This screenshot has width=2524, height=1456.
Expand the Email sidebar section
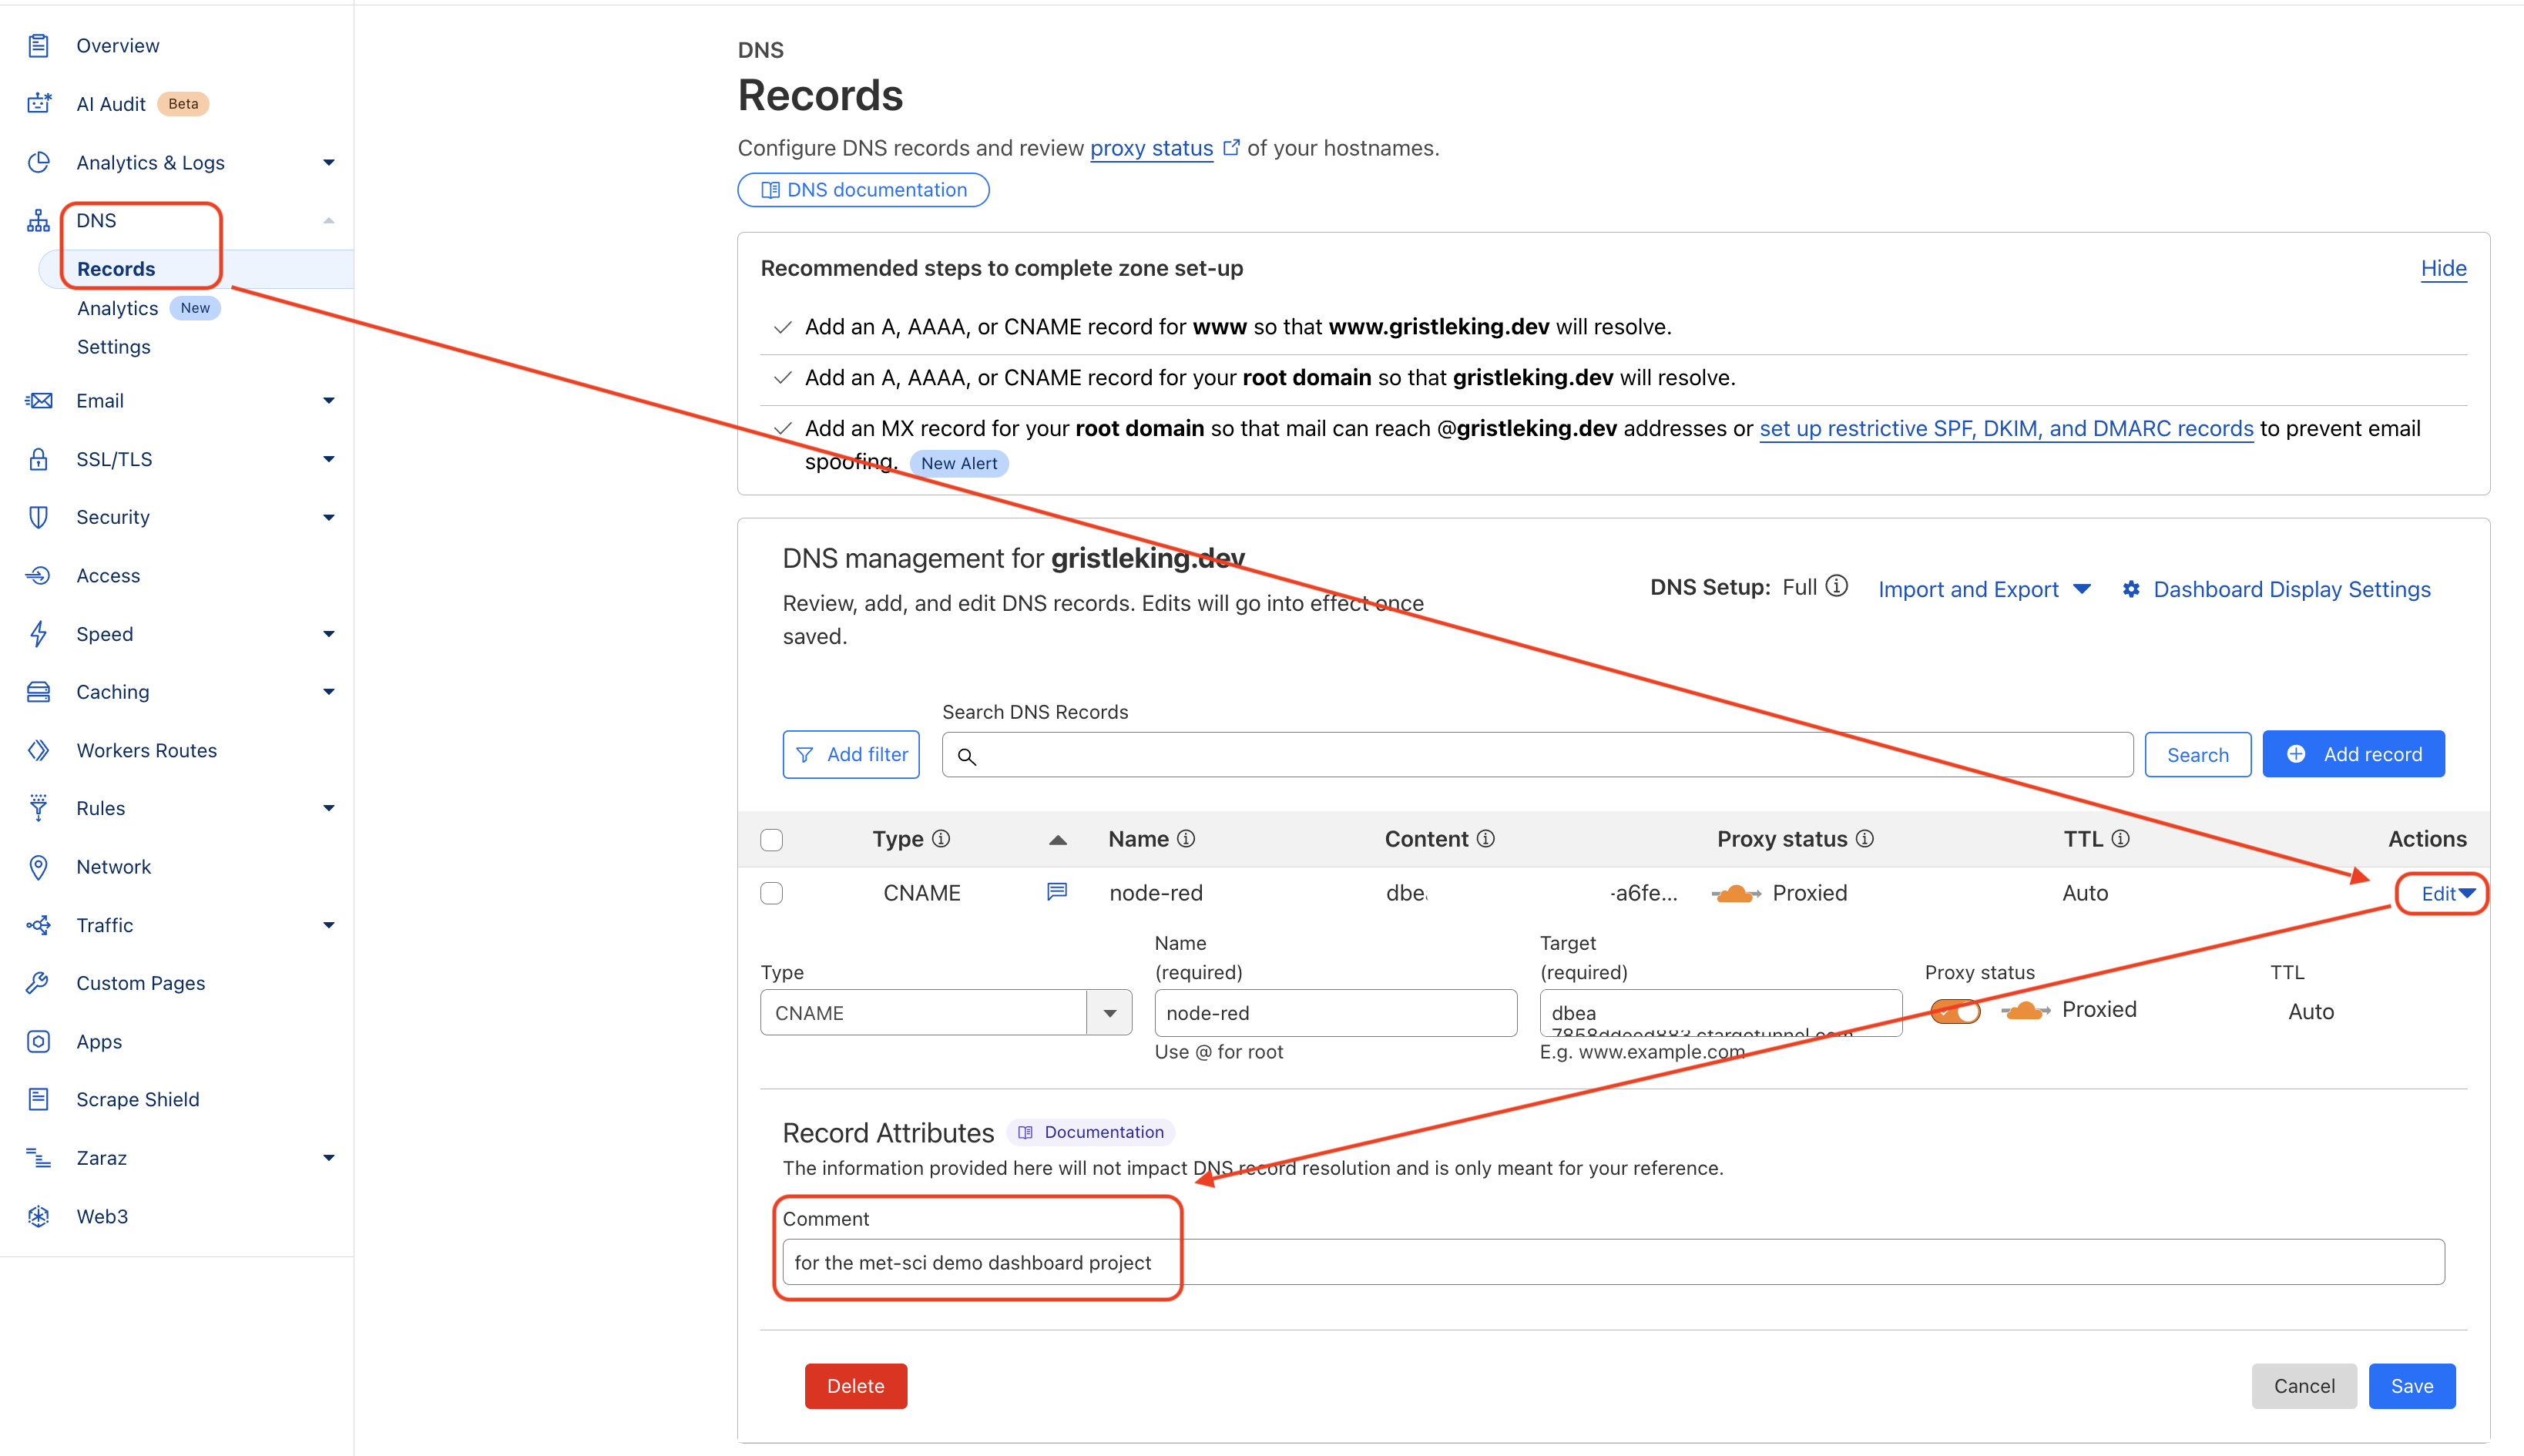(x=329, y=400)
